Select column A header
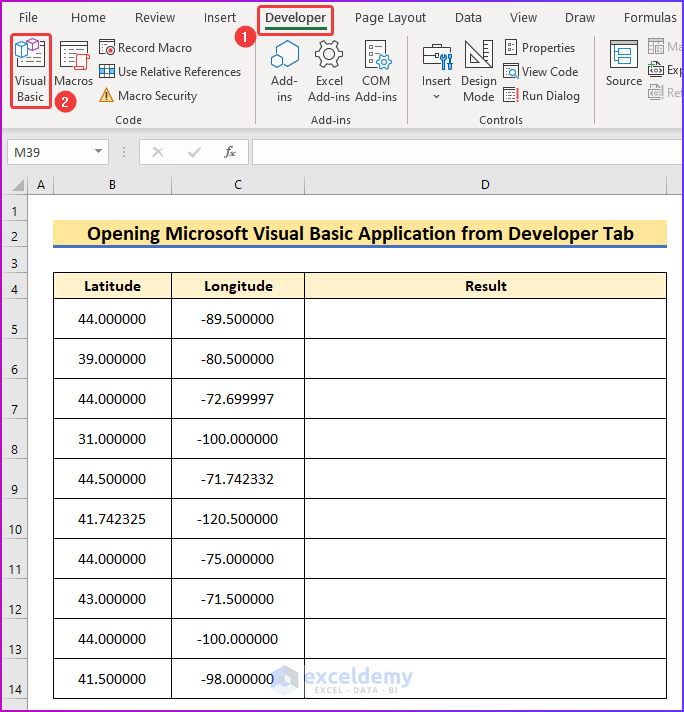The image size is (684, 712). pos(41,185)
